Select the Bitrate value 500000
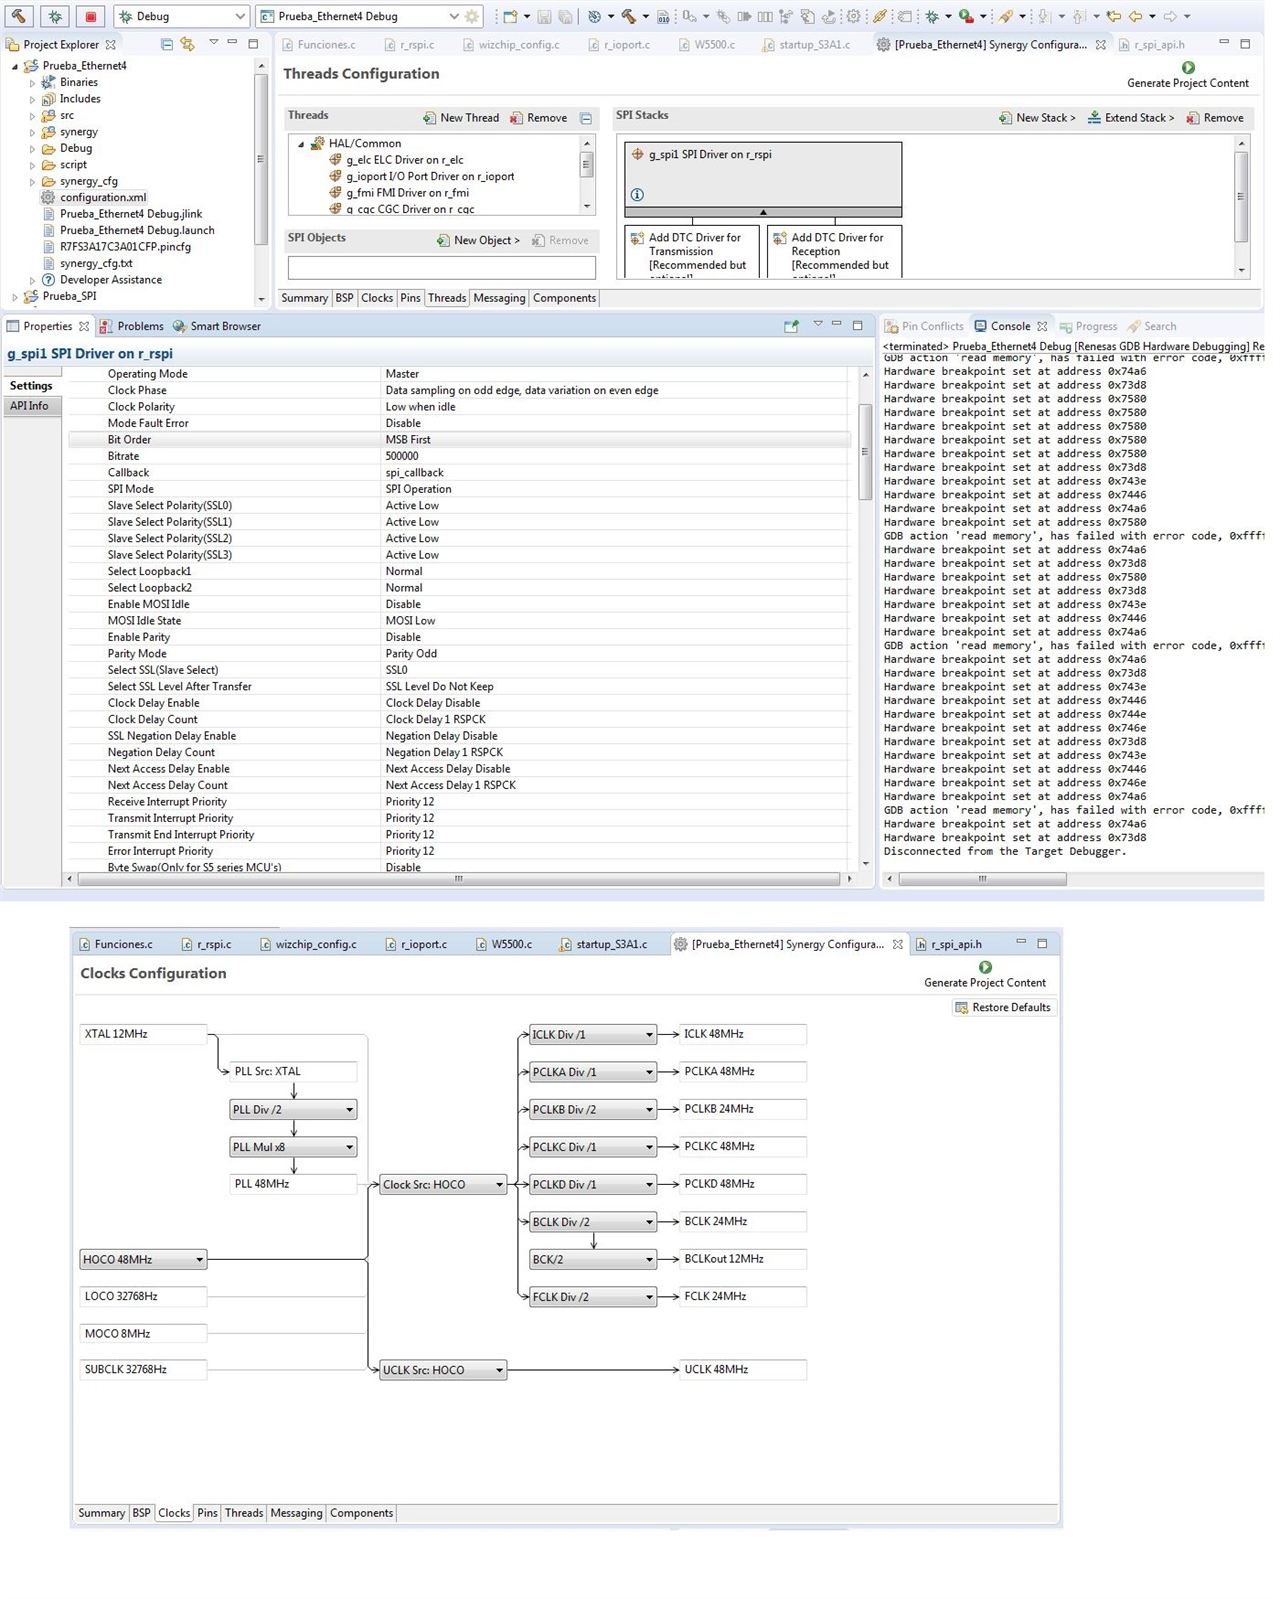The height and width of the screenshot is (1599, 1280). [402, 456]
